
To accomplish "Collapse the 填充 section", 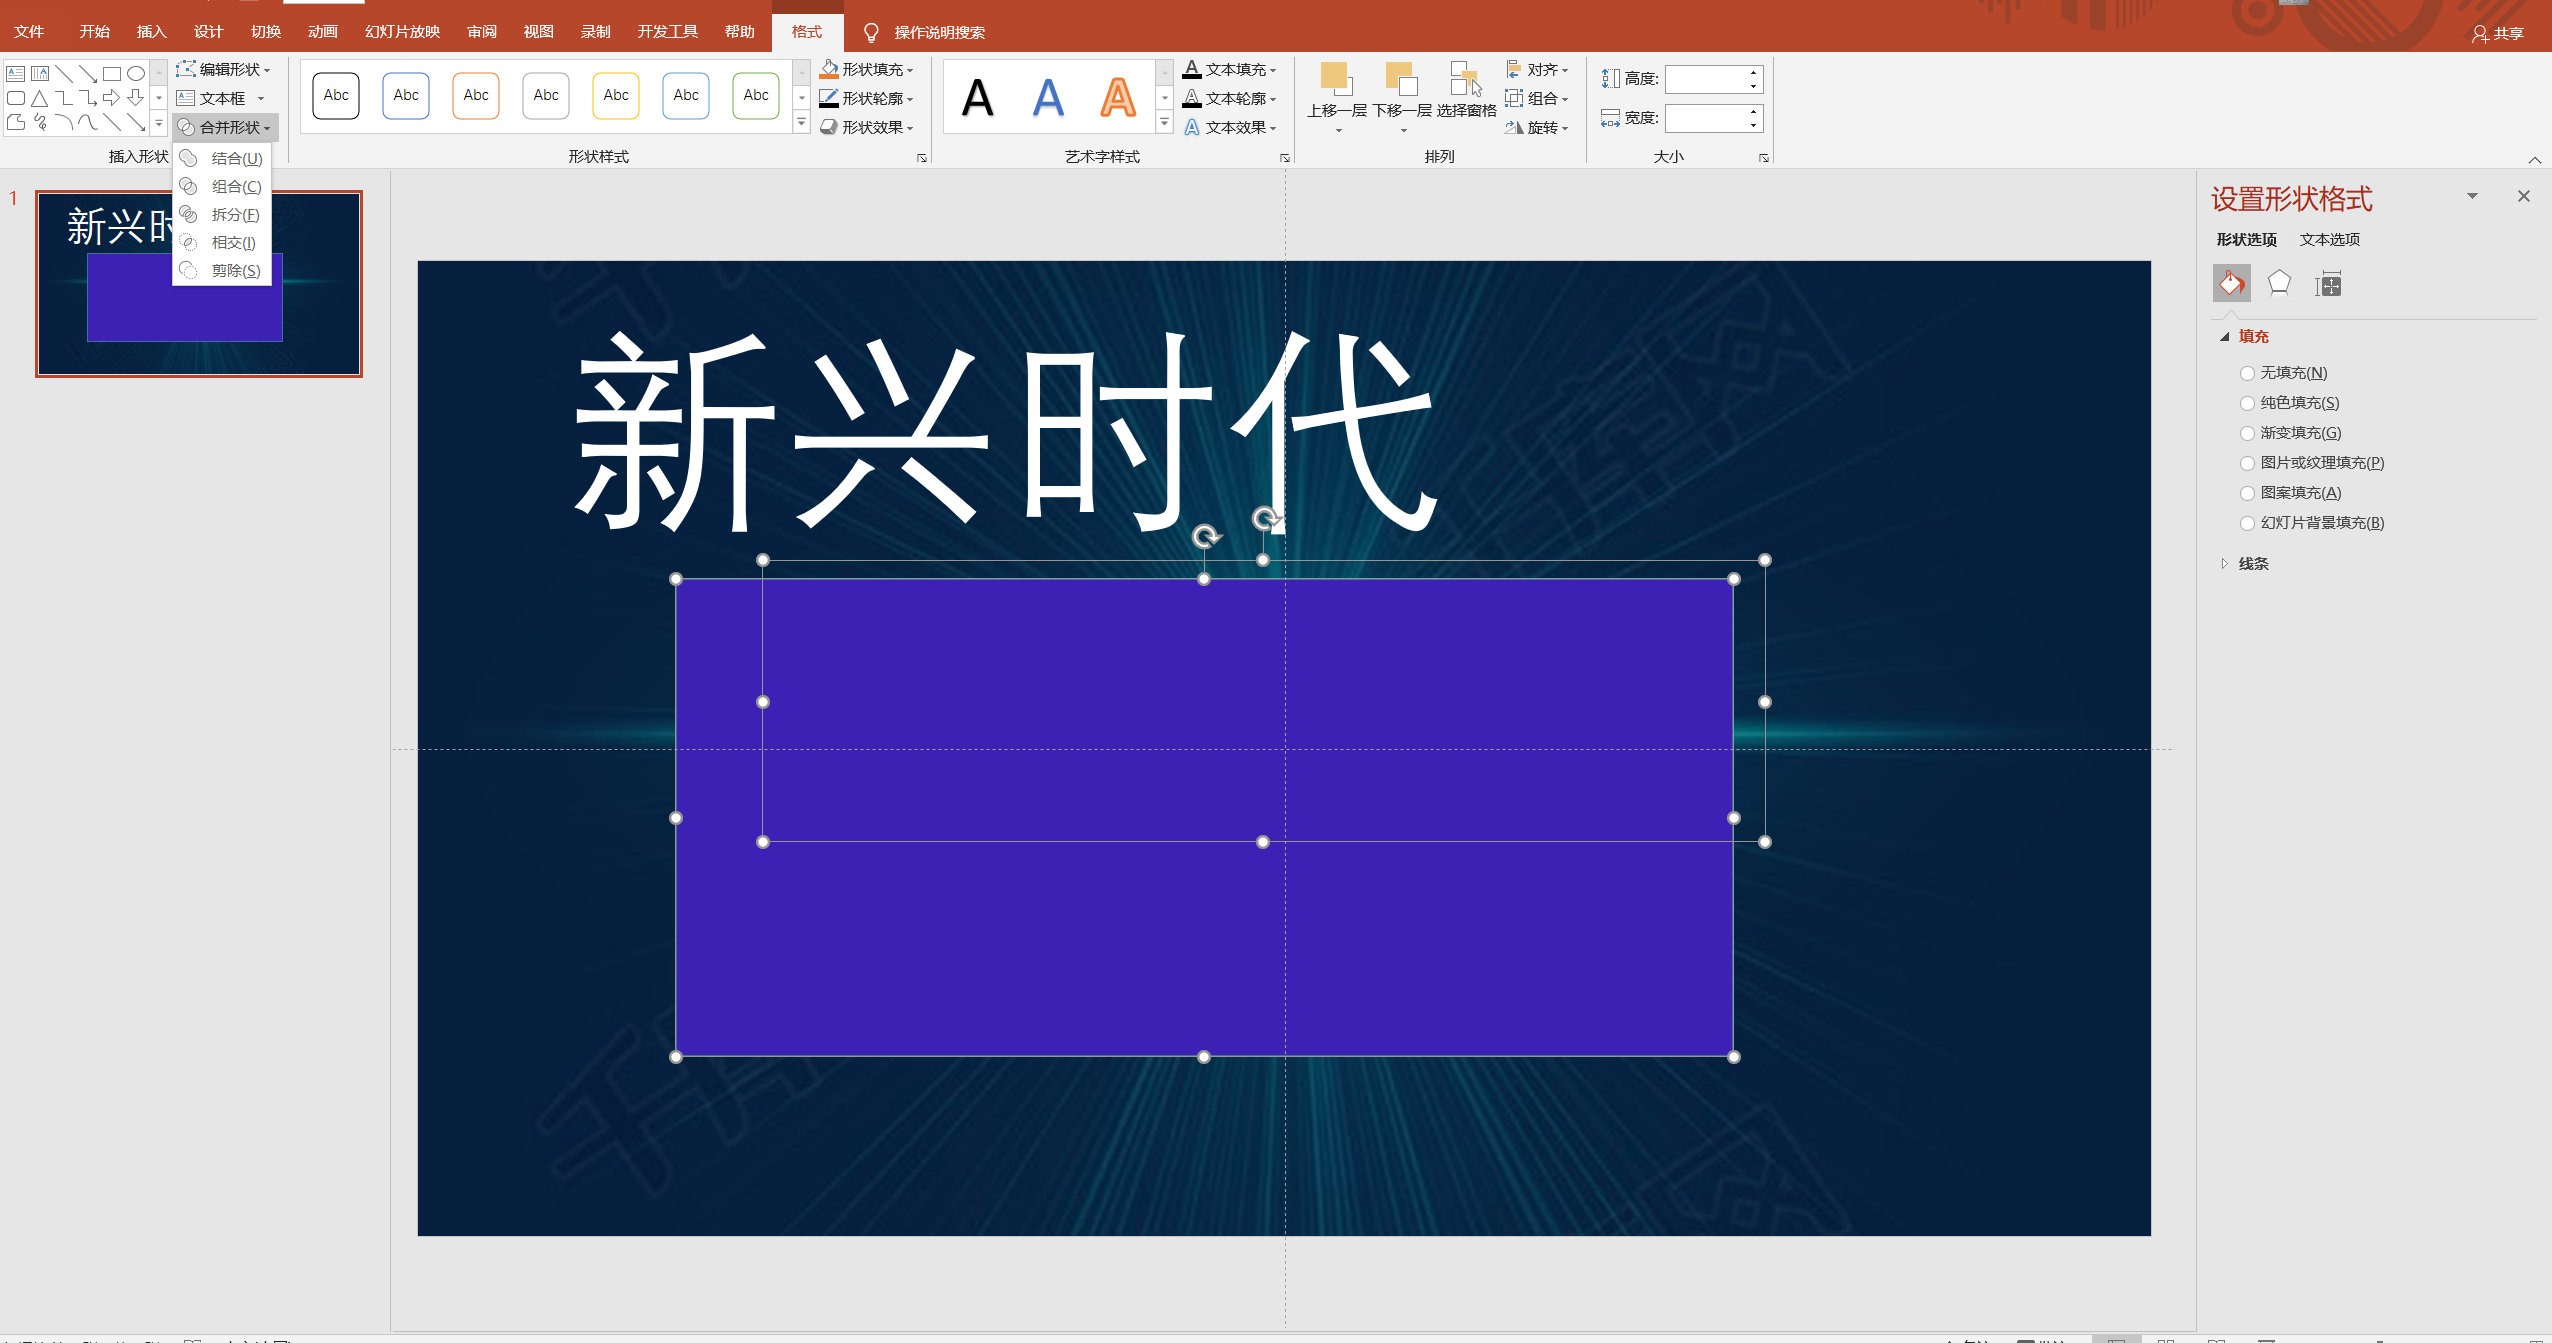I will [x=2224, y=337].
